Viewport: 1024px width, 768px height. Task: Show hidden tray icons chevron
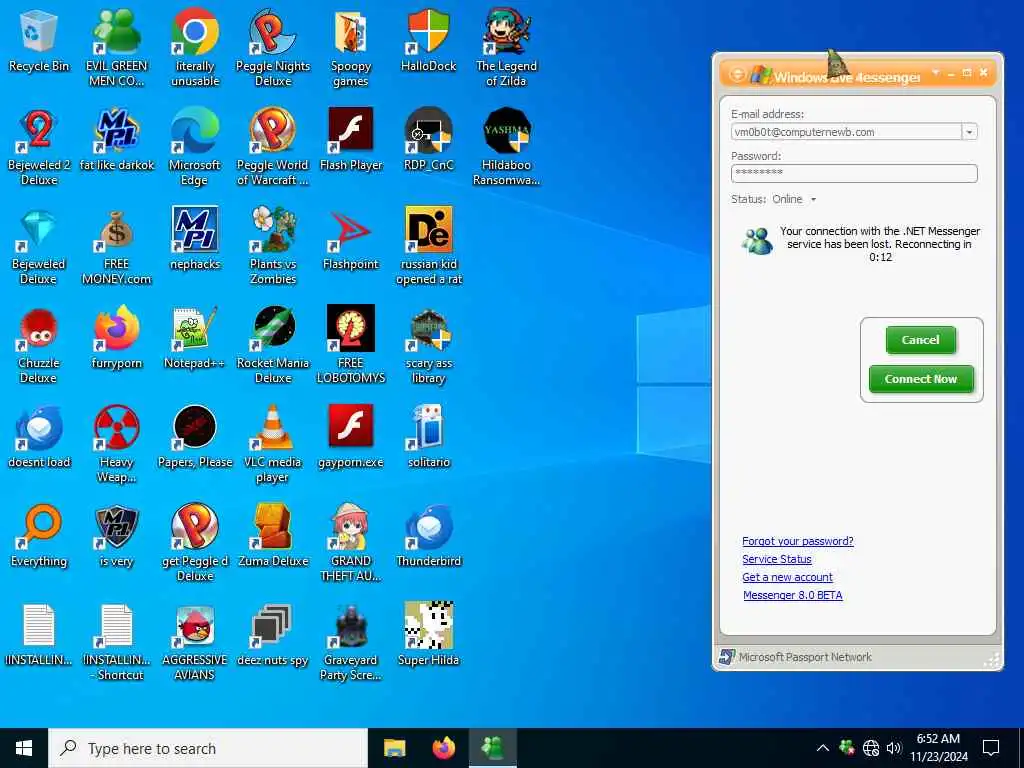coord(823,748)
